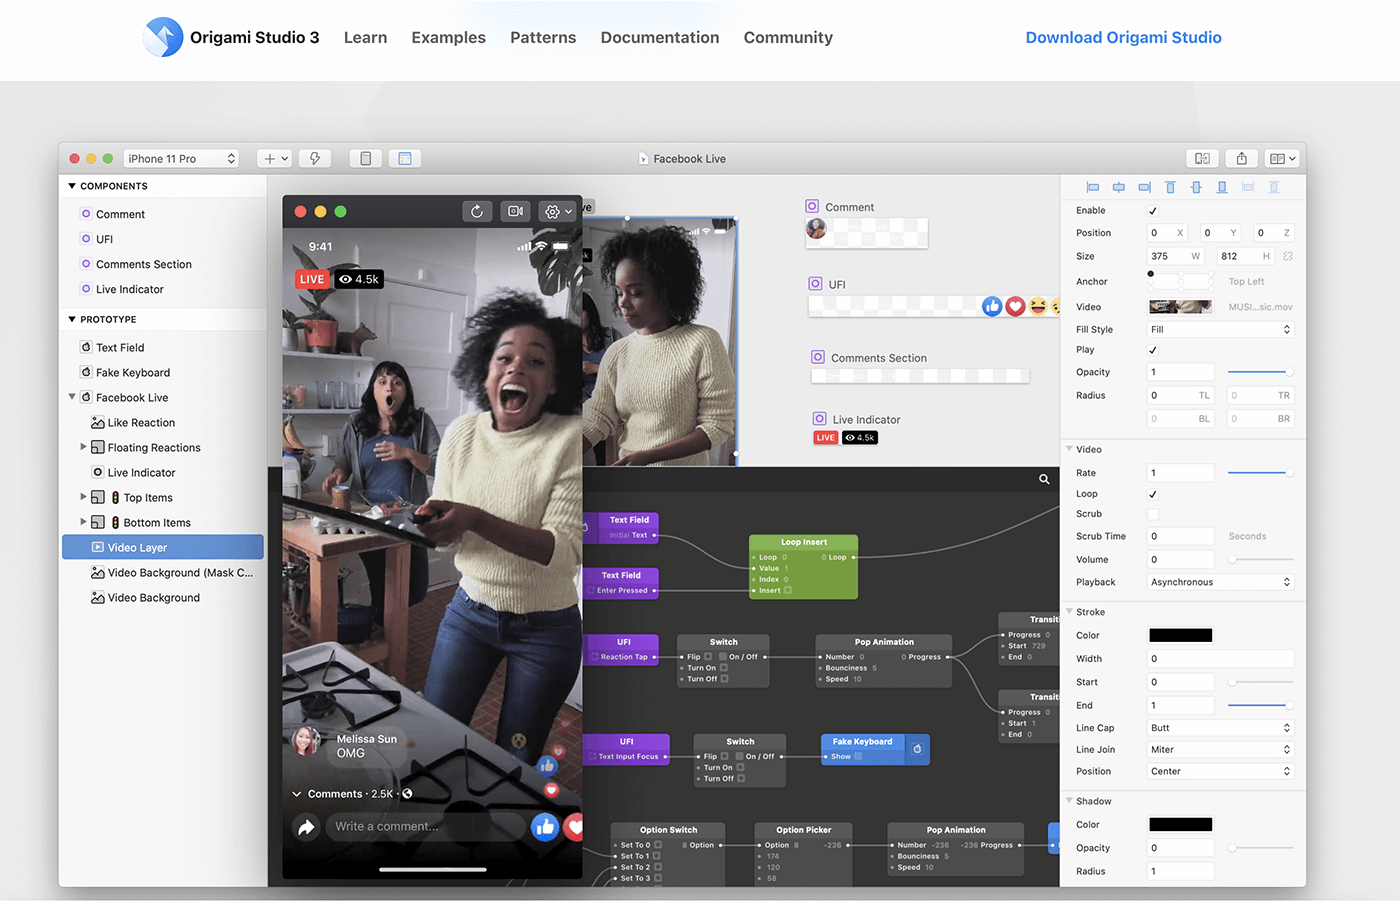Click the size link proportions icon
This screenshot has height=902, width=1400.
click(x=1288, y=256)
